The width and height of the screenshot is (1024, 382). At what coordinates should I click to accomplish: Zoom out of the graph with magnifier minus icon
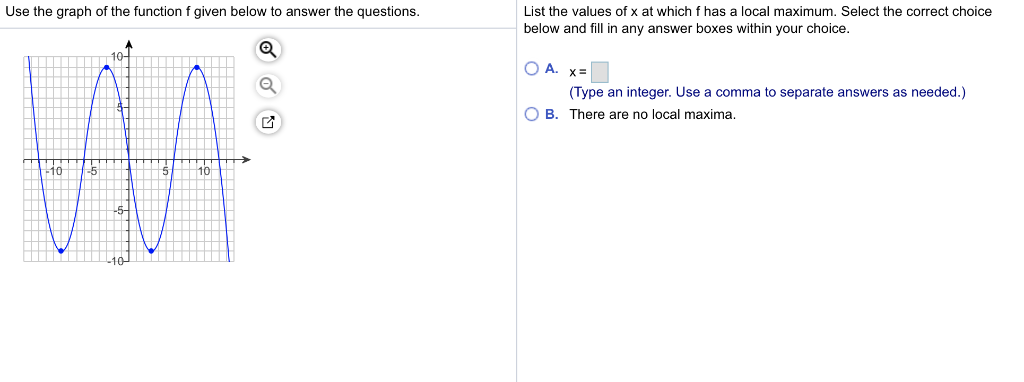pos(268,85)
